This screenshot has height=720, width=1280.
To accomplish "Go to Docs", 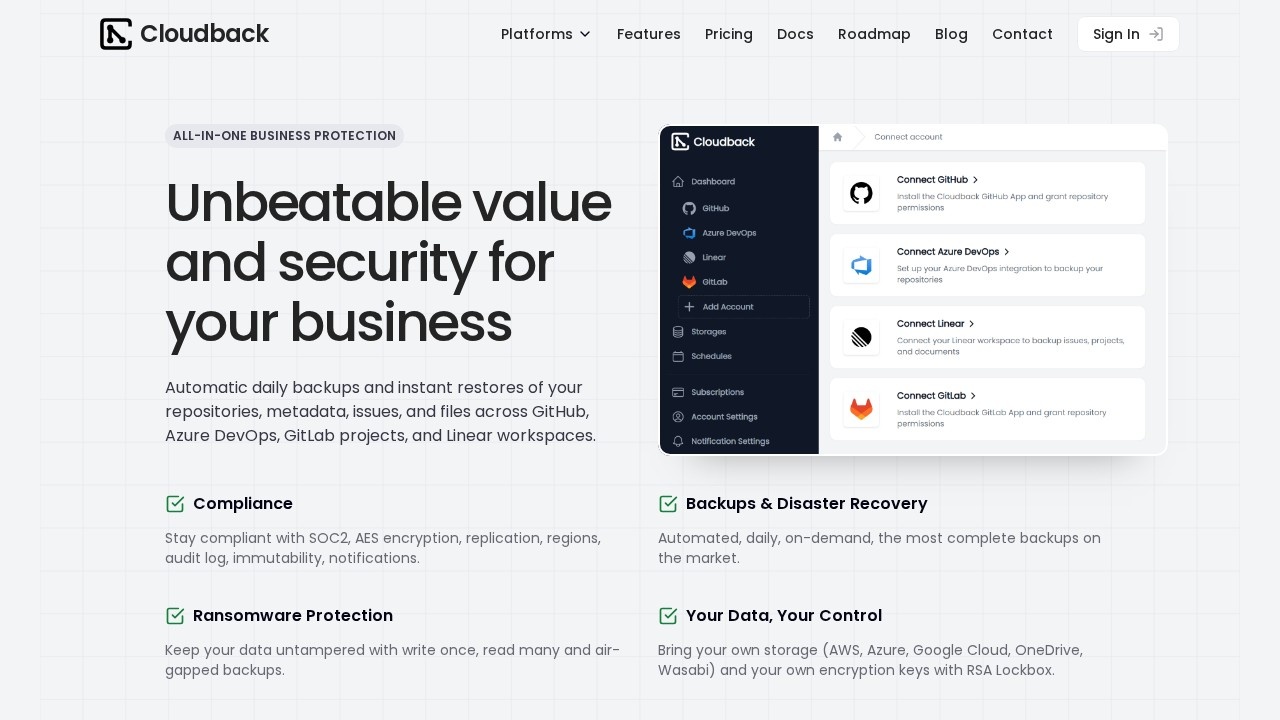I will [x=795, y=34].
